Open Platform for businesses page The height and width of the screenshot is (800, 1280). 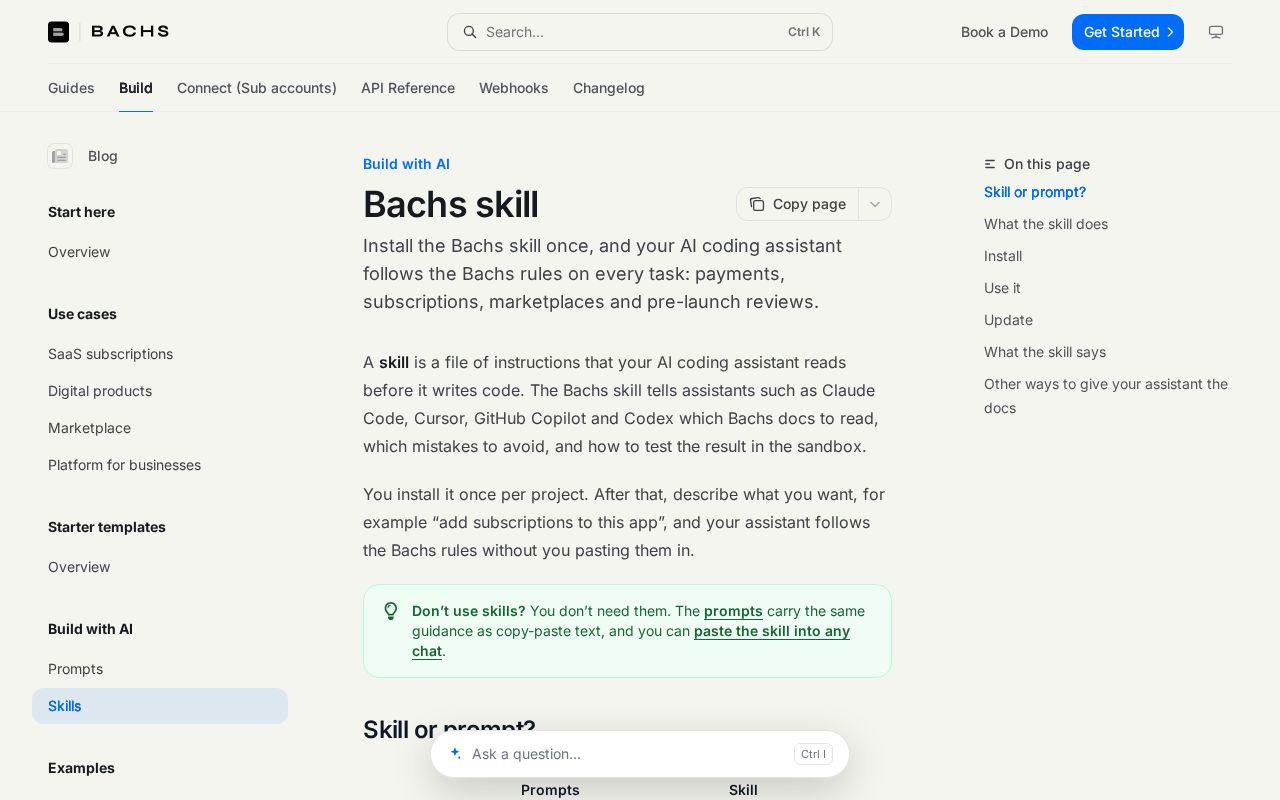124,465
